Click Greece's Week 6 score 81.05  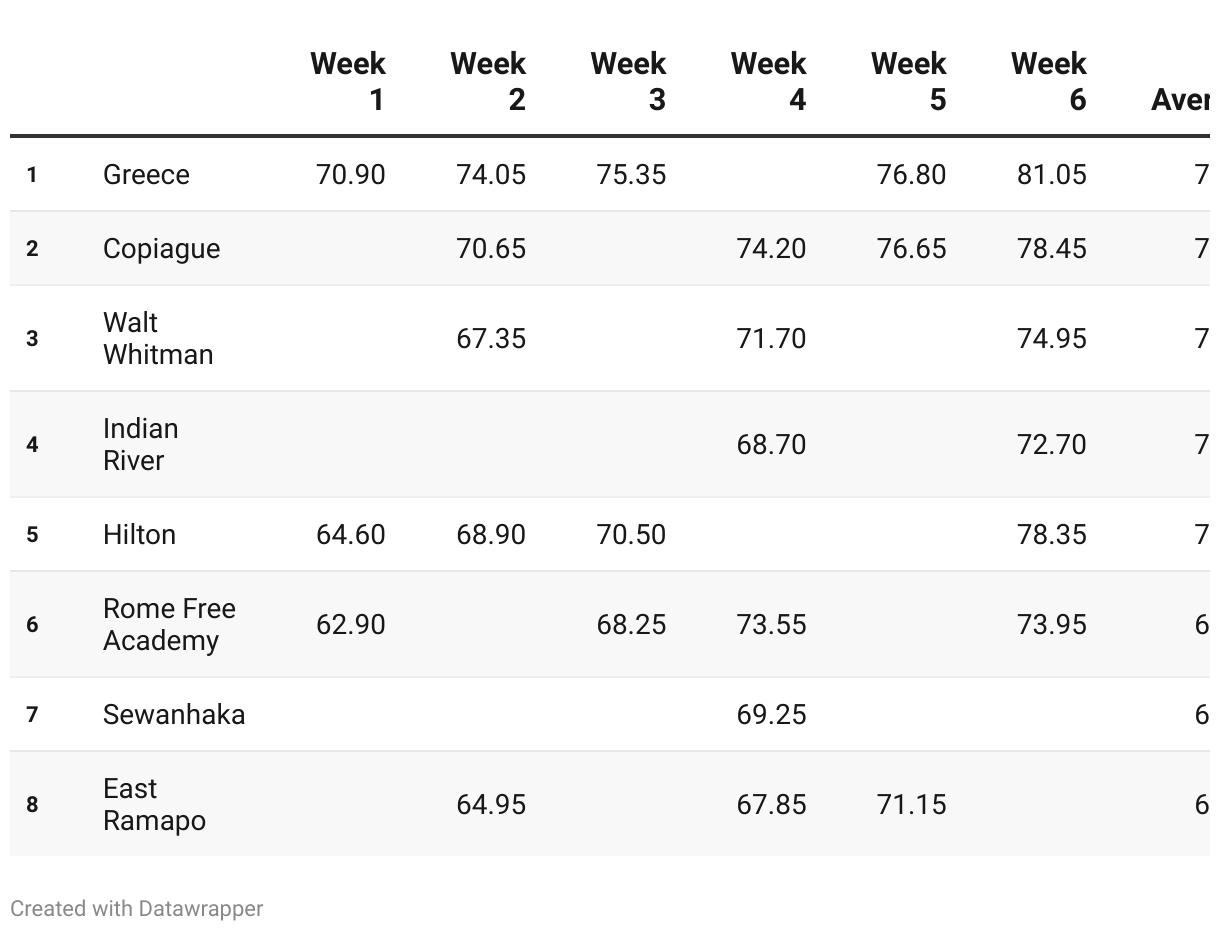(x=1051, y=174)
